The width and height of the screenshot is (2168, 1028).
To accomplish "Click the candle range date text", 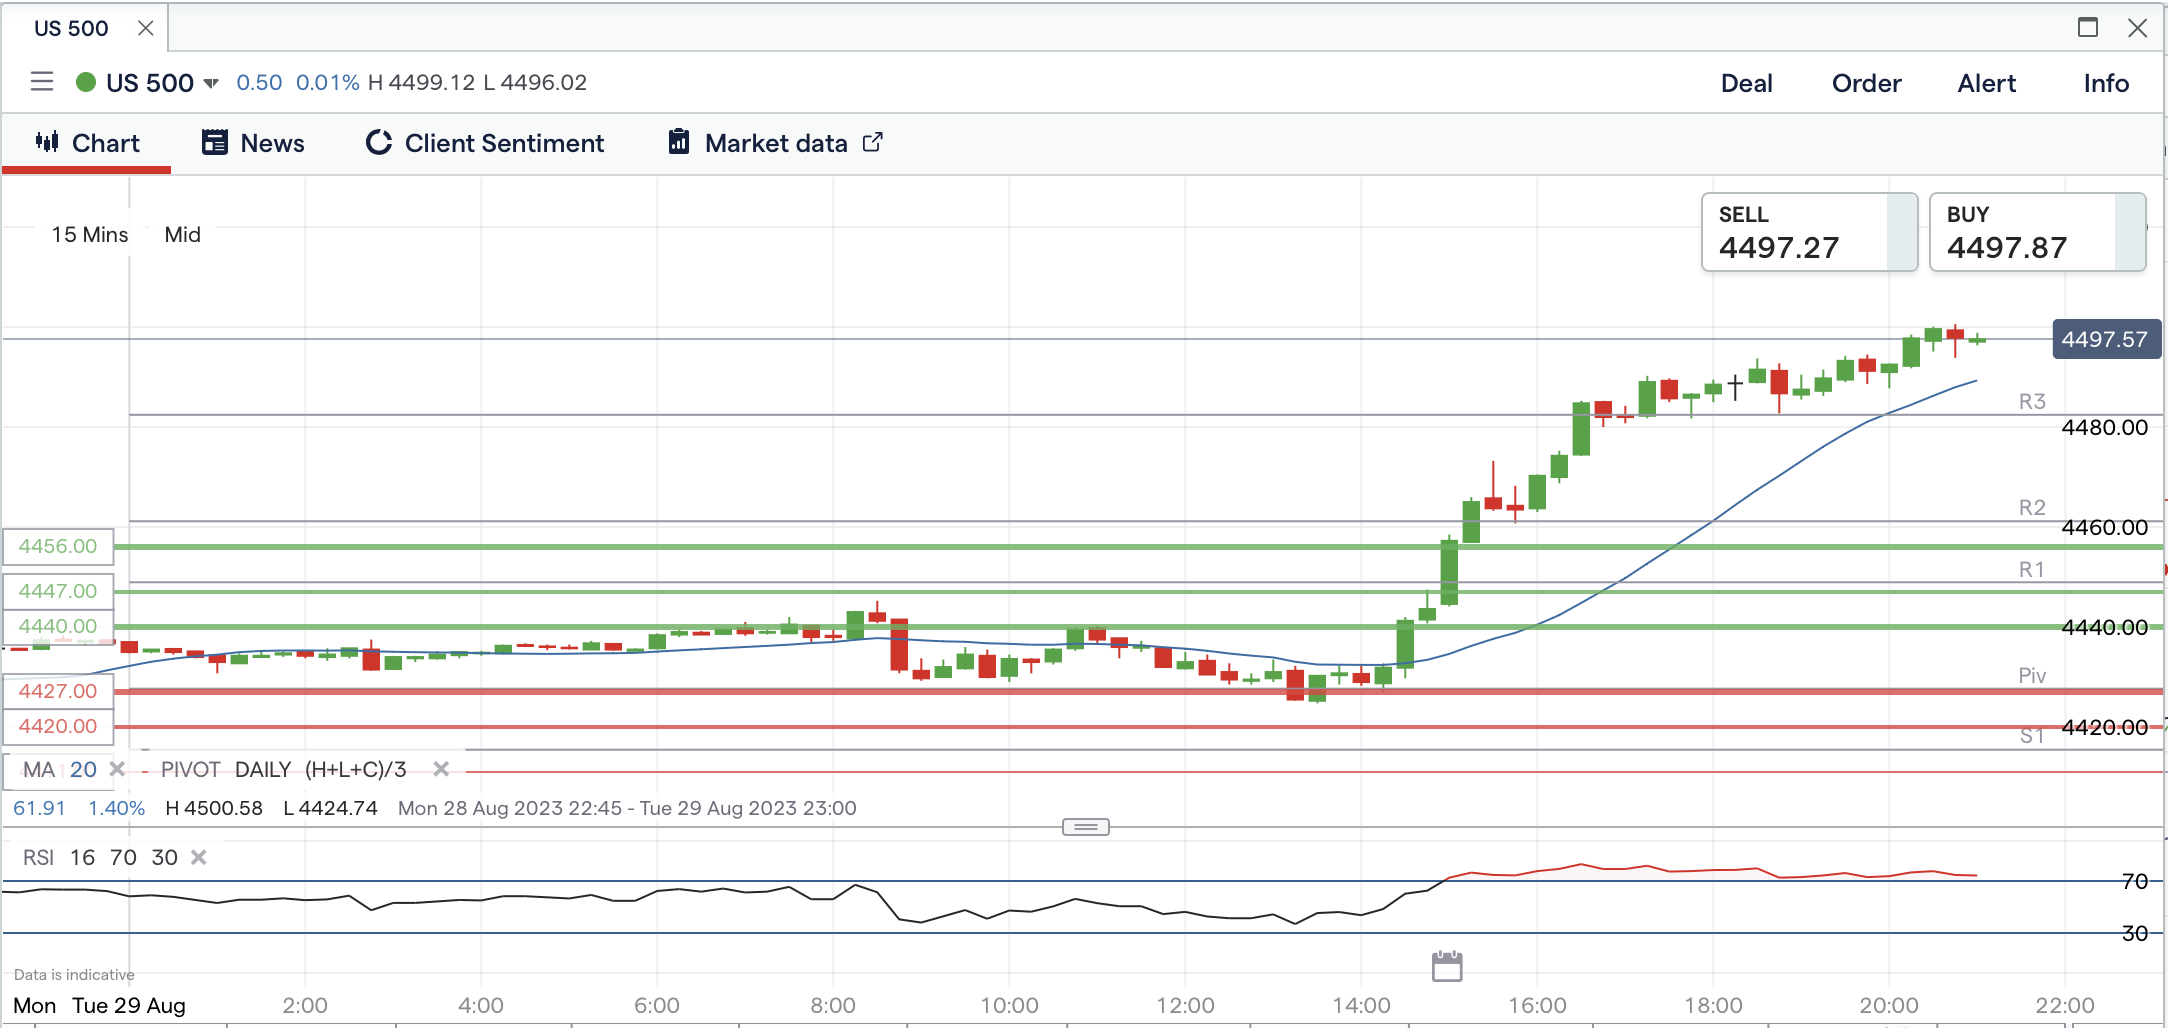I will point(627,808).
